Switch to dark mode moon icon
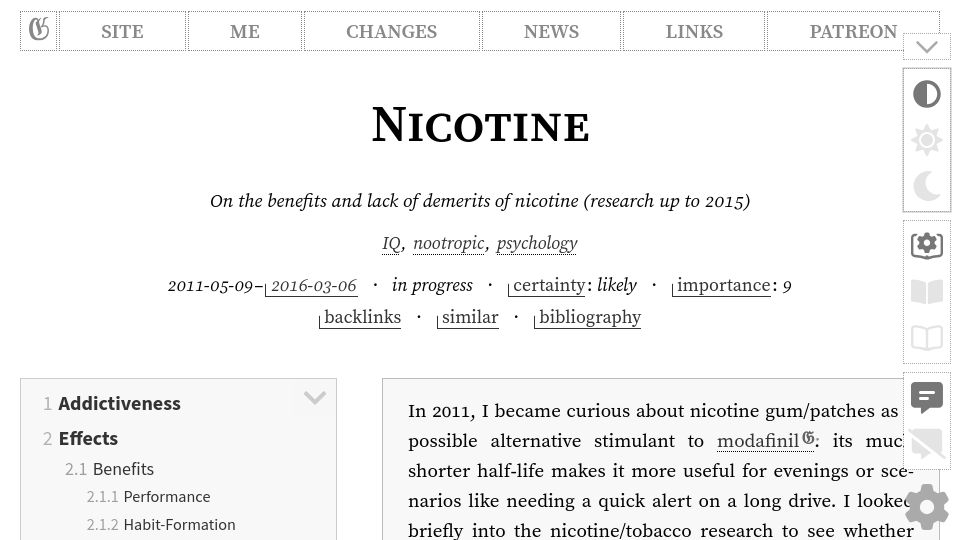The height and width of the screenshot is (540, 960). [x=927, y=186]
